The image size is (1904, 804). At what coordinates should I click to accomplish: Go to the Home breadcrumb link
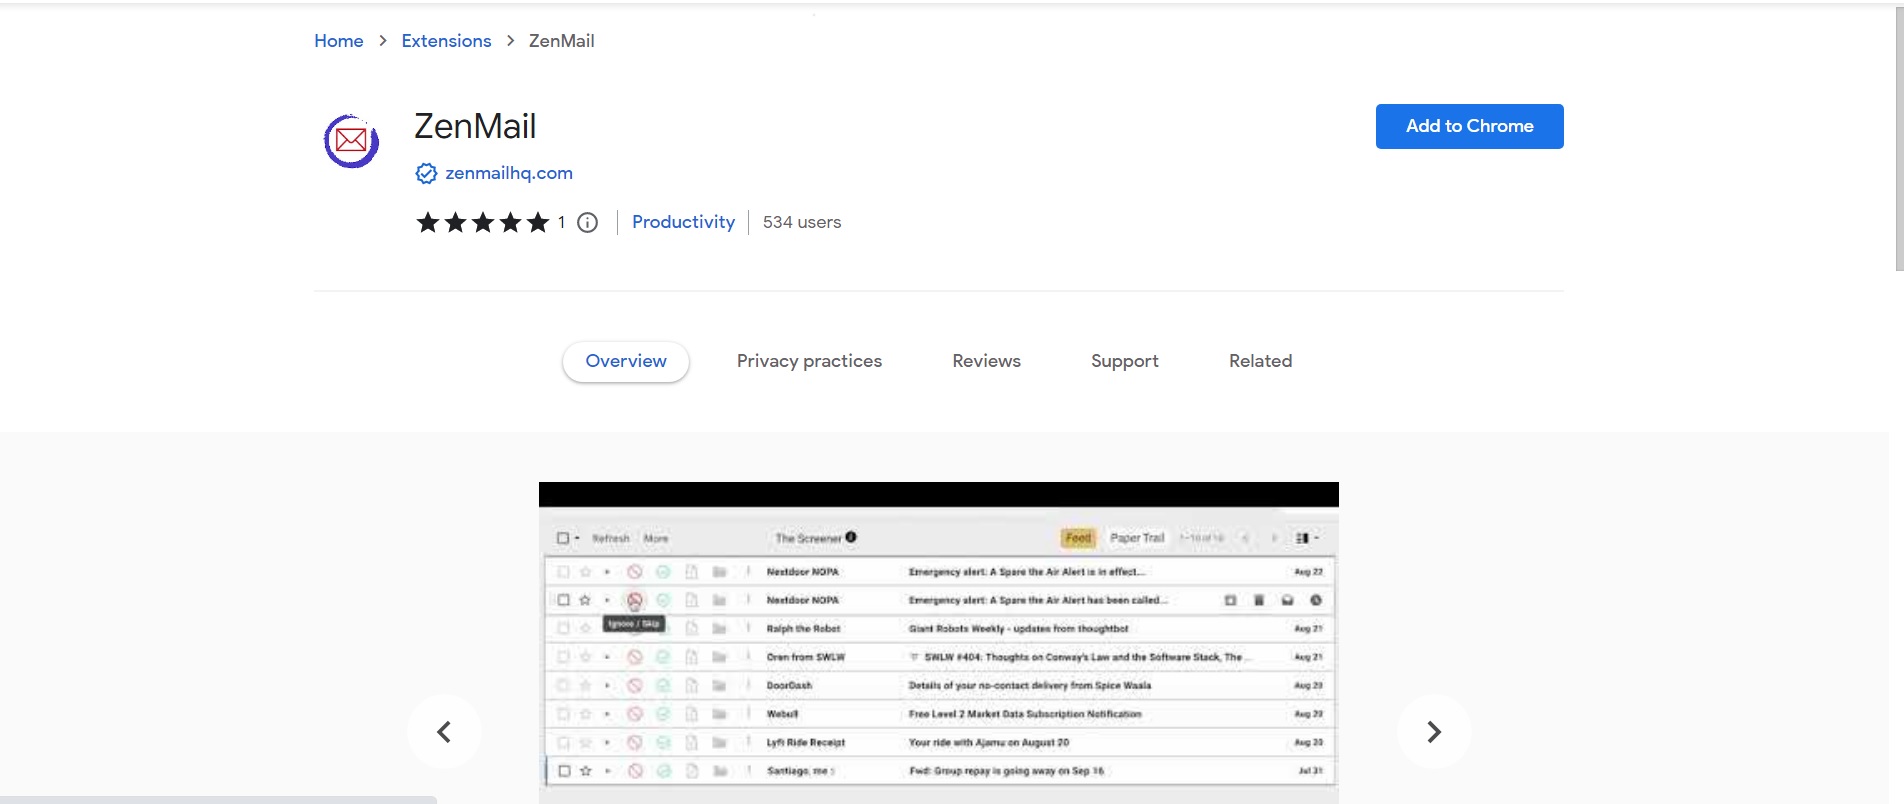point(338,41)
